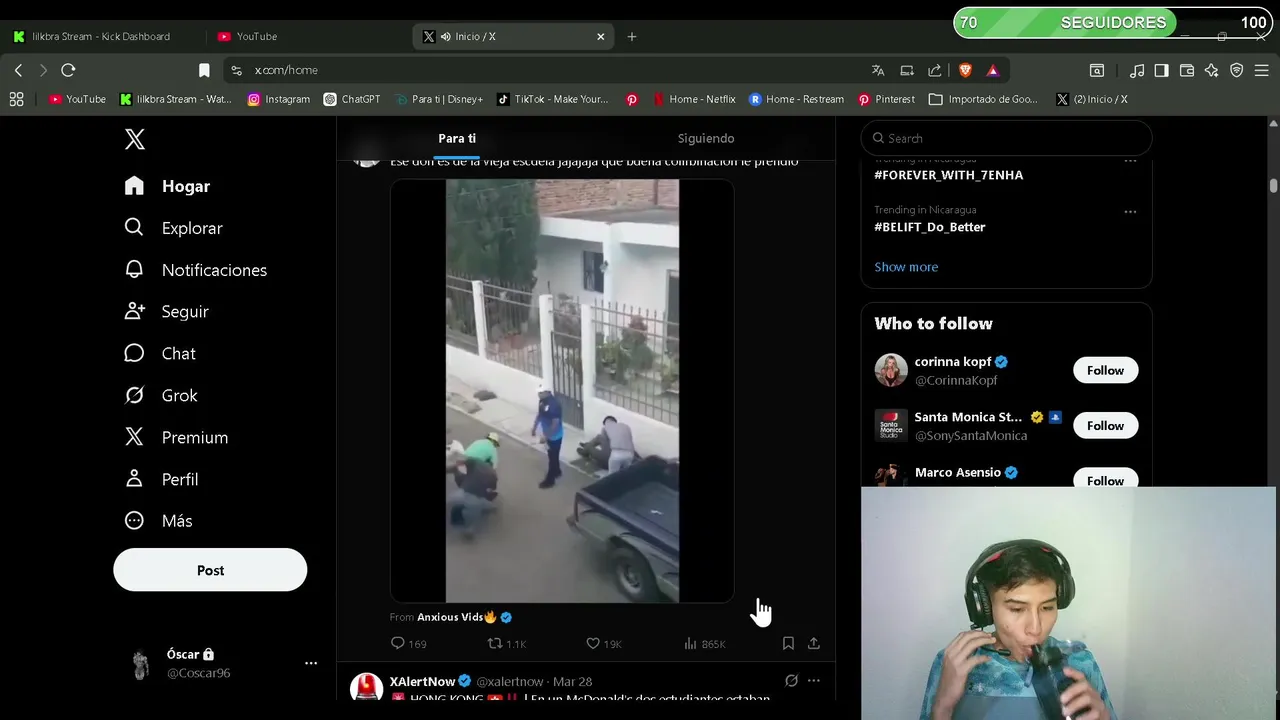This screenshot has height=720, width=1280.
Task: Follow Santa Monica Studio
Action: (1105, 425)
